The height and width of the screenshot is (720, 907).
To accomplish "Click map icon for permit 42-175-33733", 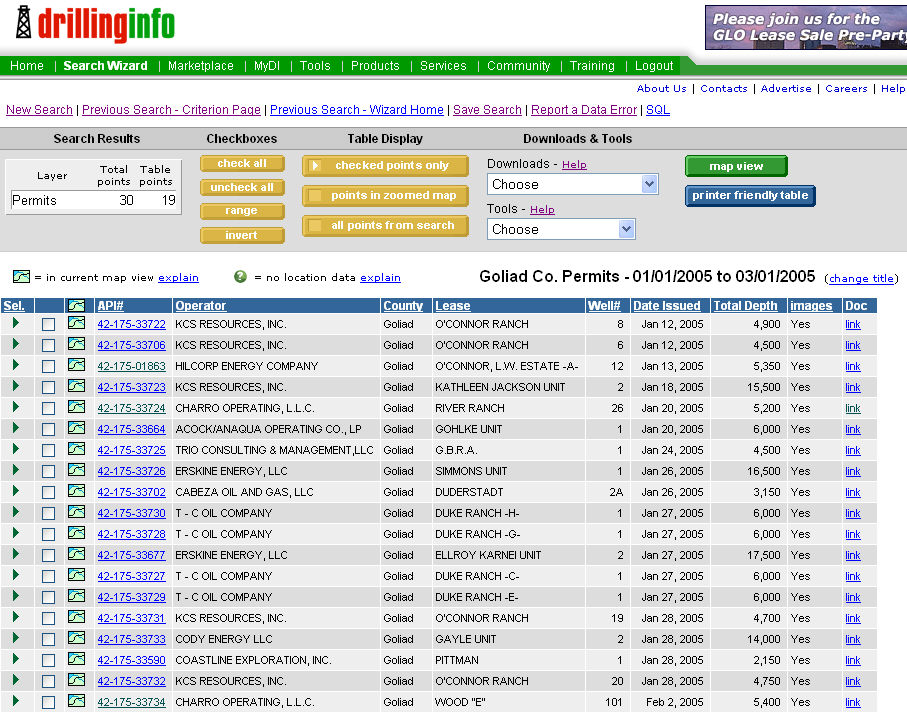I will pos(76,638).
